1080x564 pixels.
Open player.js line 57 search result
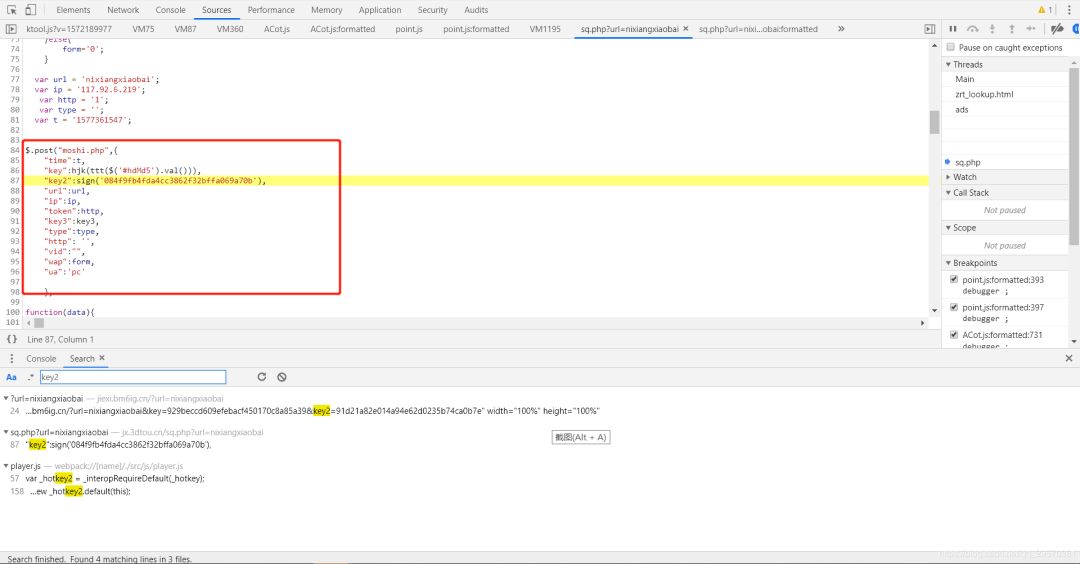[115, 478]
